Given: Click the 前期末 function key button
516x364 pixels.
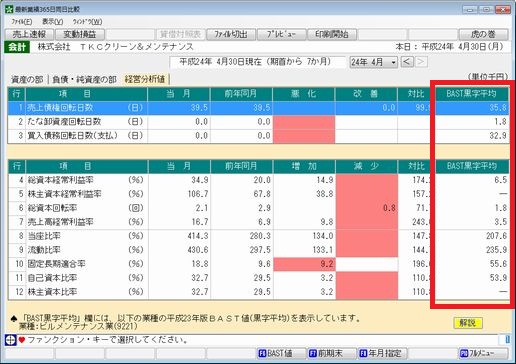Looking at the screenshot, I should [332, 353].
